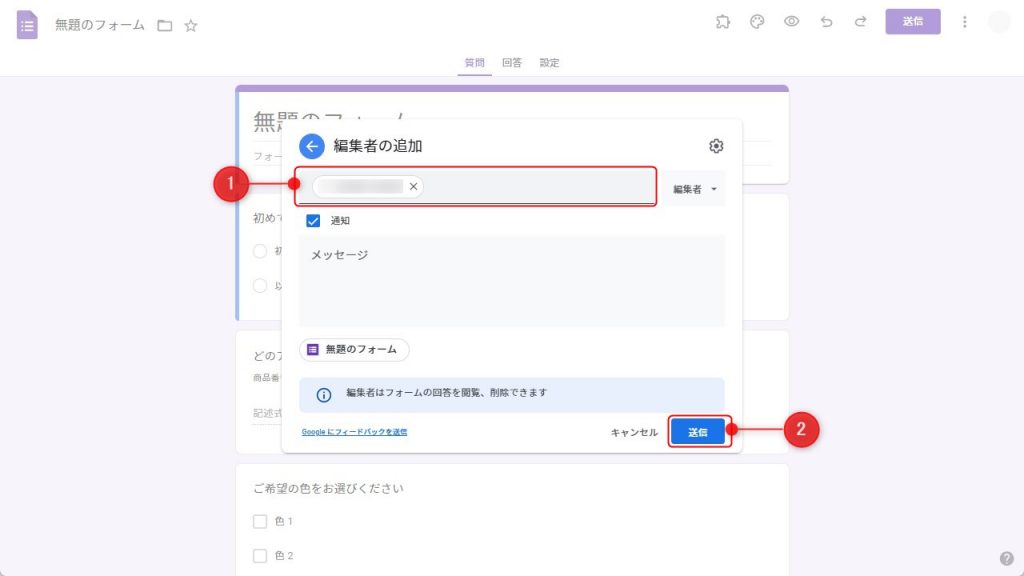
Task: Open share settings gear in dialog
Action: 716,146
